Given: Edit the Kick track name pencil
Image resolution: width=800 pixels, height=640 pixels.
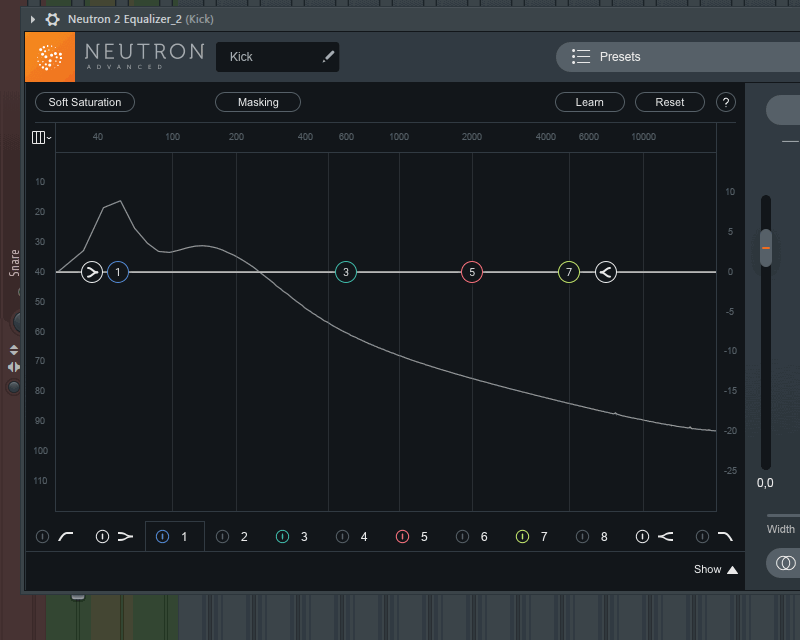Looking at the screenshot, I should point(329,56).
